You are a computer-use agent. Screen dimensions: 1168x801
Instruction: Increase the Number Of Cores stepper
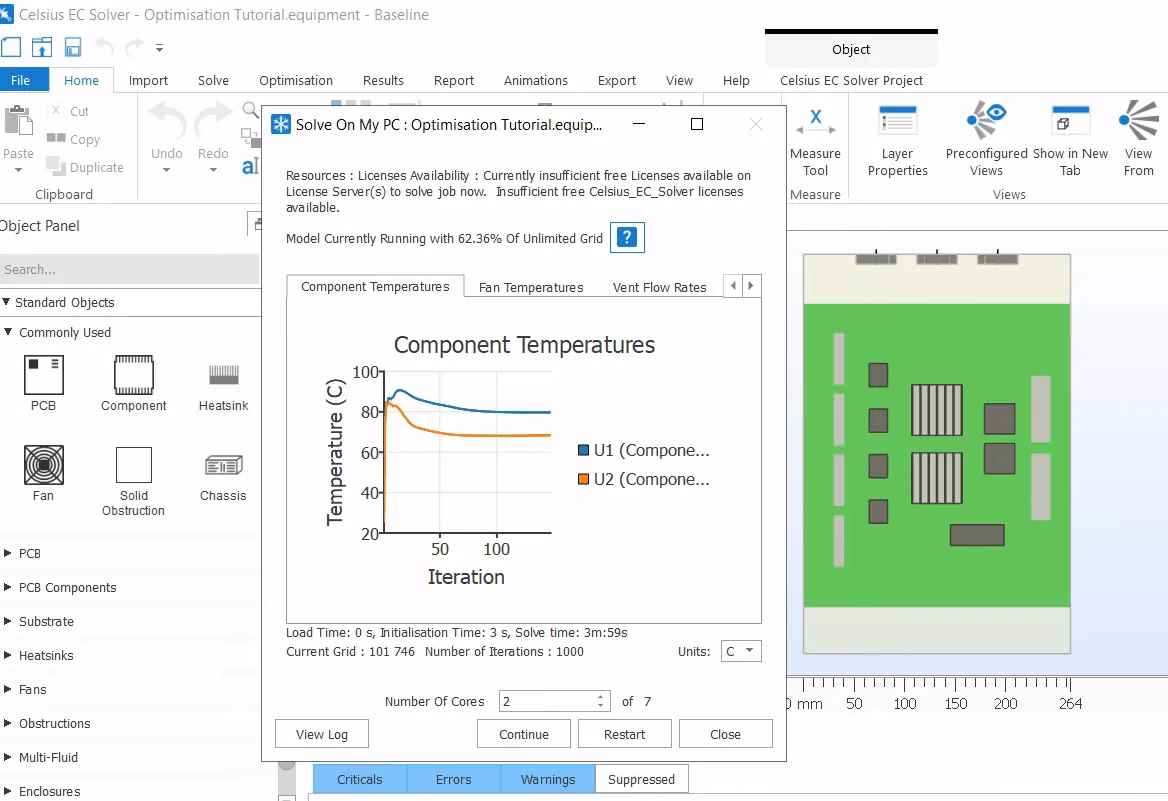[x=600, y=697]
